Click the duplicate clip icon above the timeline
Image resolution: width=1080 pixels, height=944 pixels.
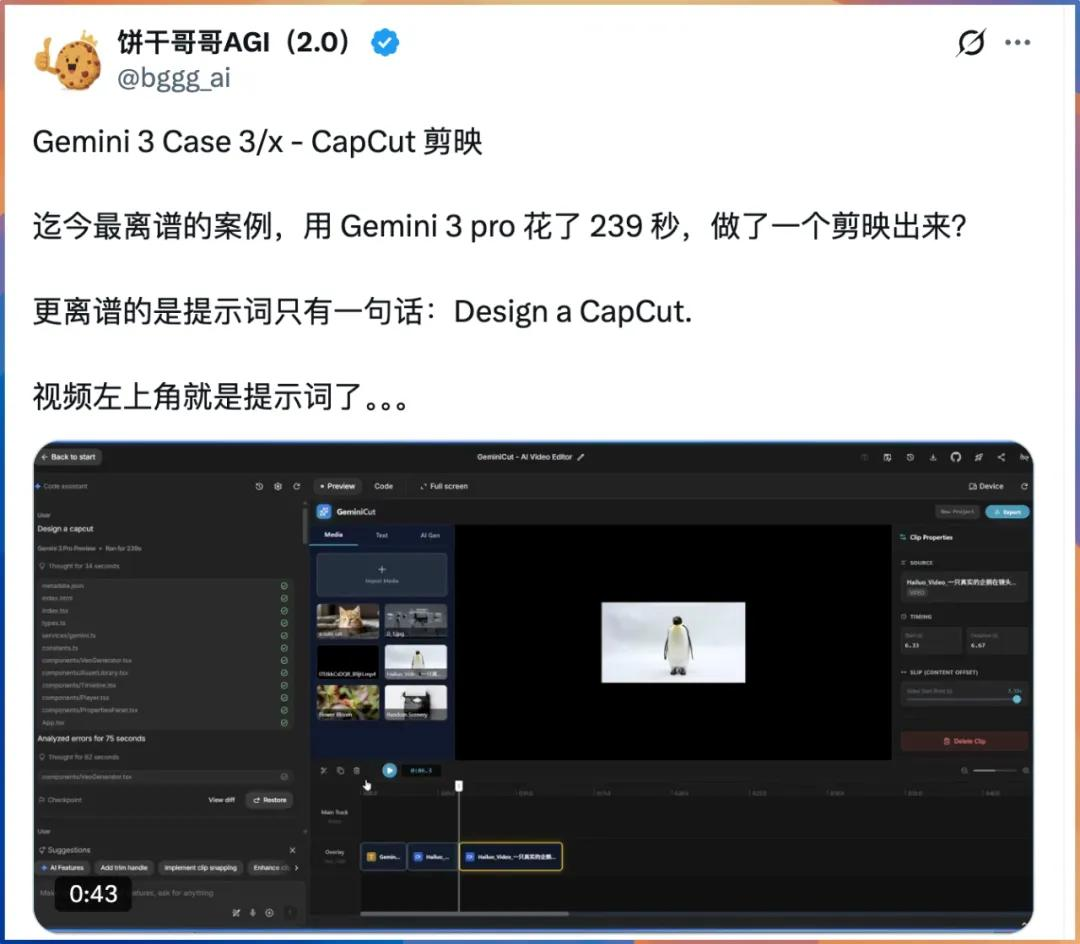pyautogui.click(x=340, y=770)
